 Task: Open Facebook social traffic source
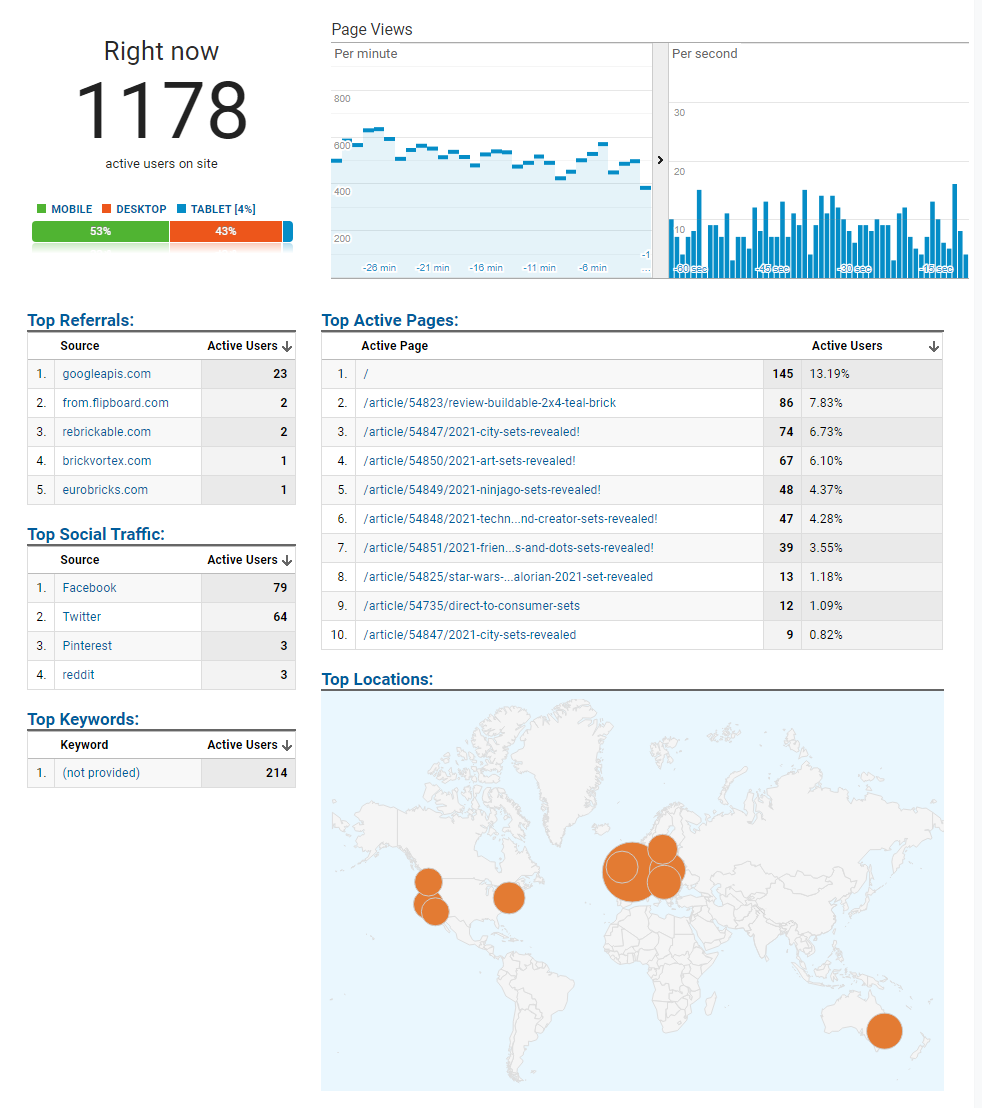89,588
